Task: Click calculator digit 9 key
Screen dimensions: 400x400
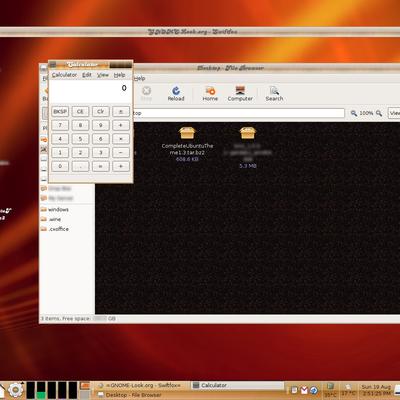Action: click(x=101, y=125)
